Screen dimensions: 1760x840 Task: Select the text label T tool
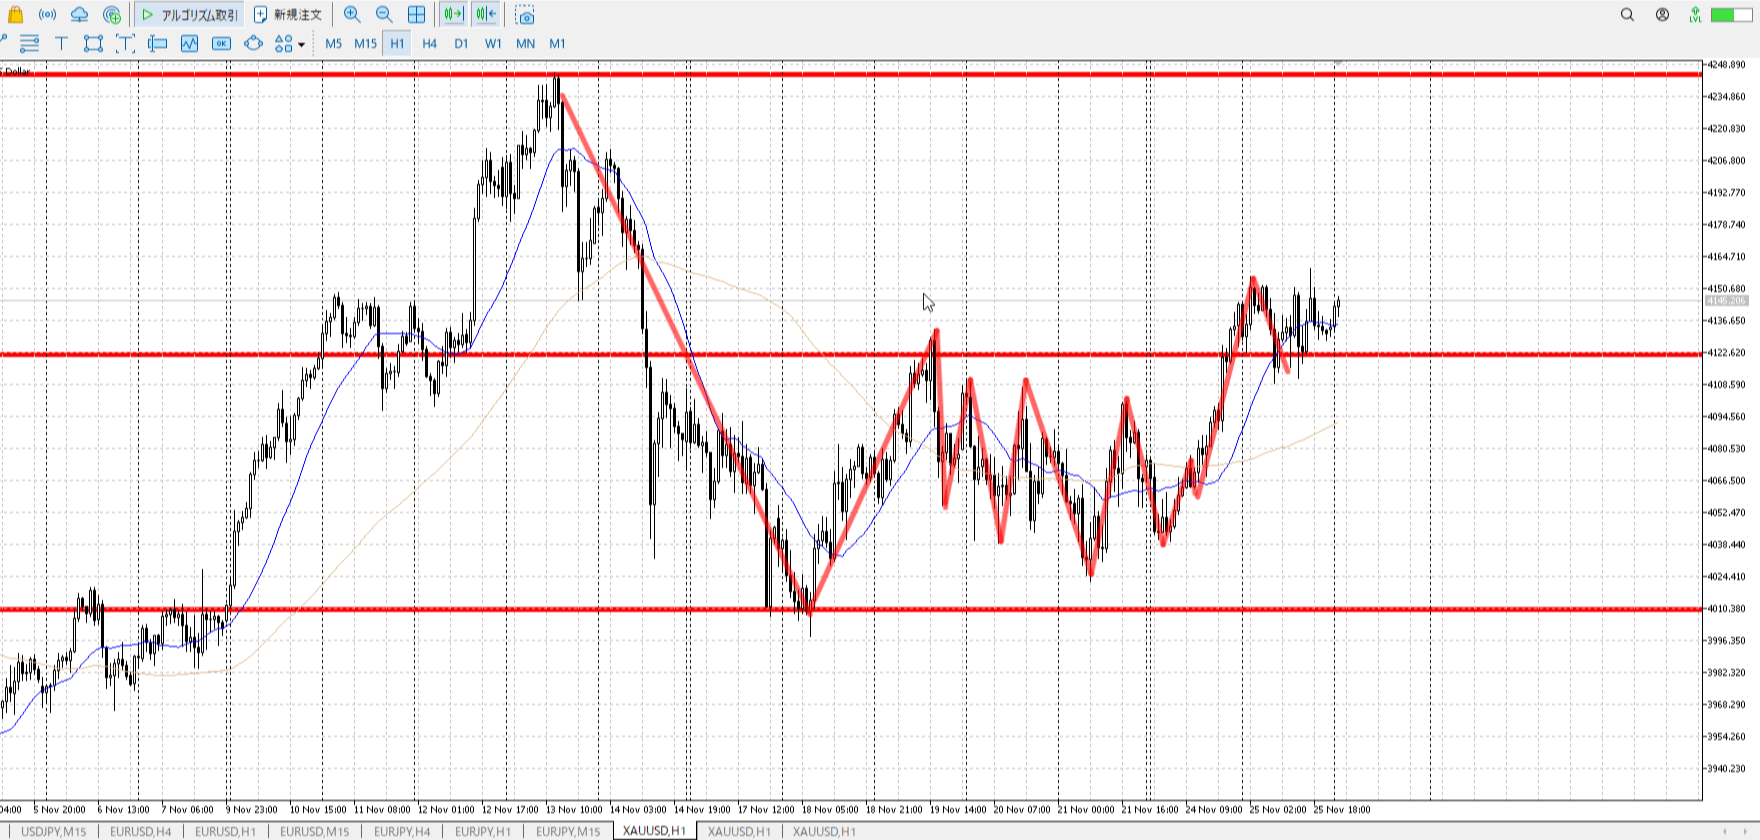61,43
